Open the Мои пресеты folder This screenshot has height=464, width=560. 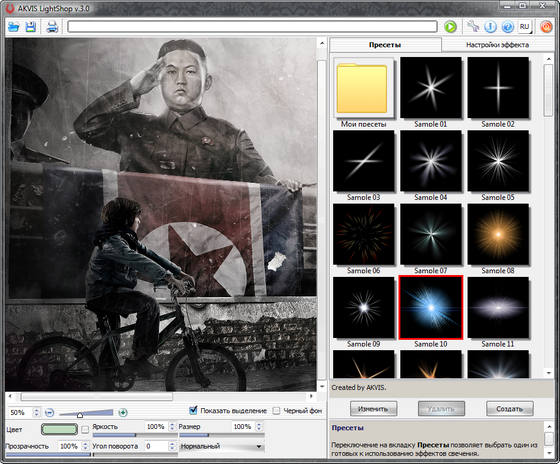[x=364, y=88]
